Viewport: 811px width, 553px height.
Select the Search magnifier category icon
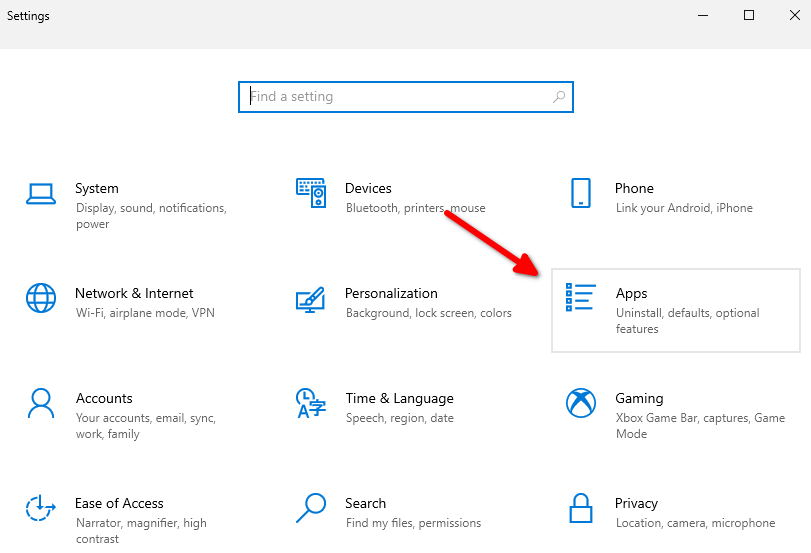[x=311, y=508]
